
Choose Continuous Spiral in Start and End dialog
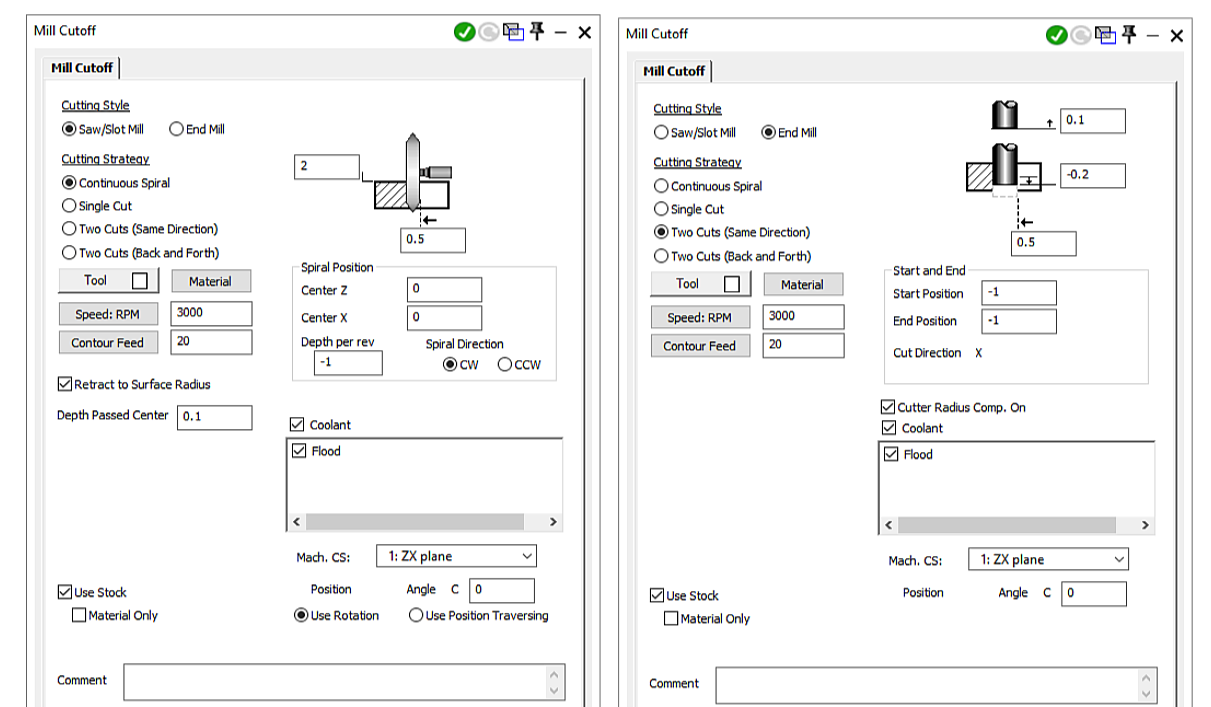(x=708, y=186)
